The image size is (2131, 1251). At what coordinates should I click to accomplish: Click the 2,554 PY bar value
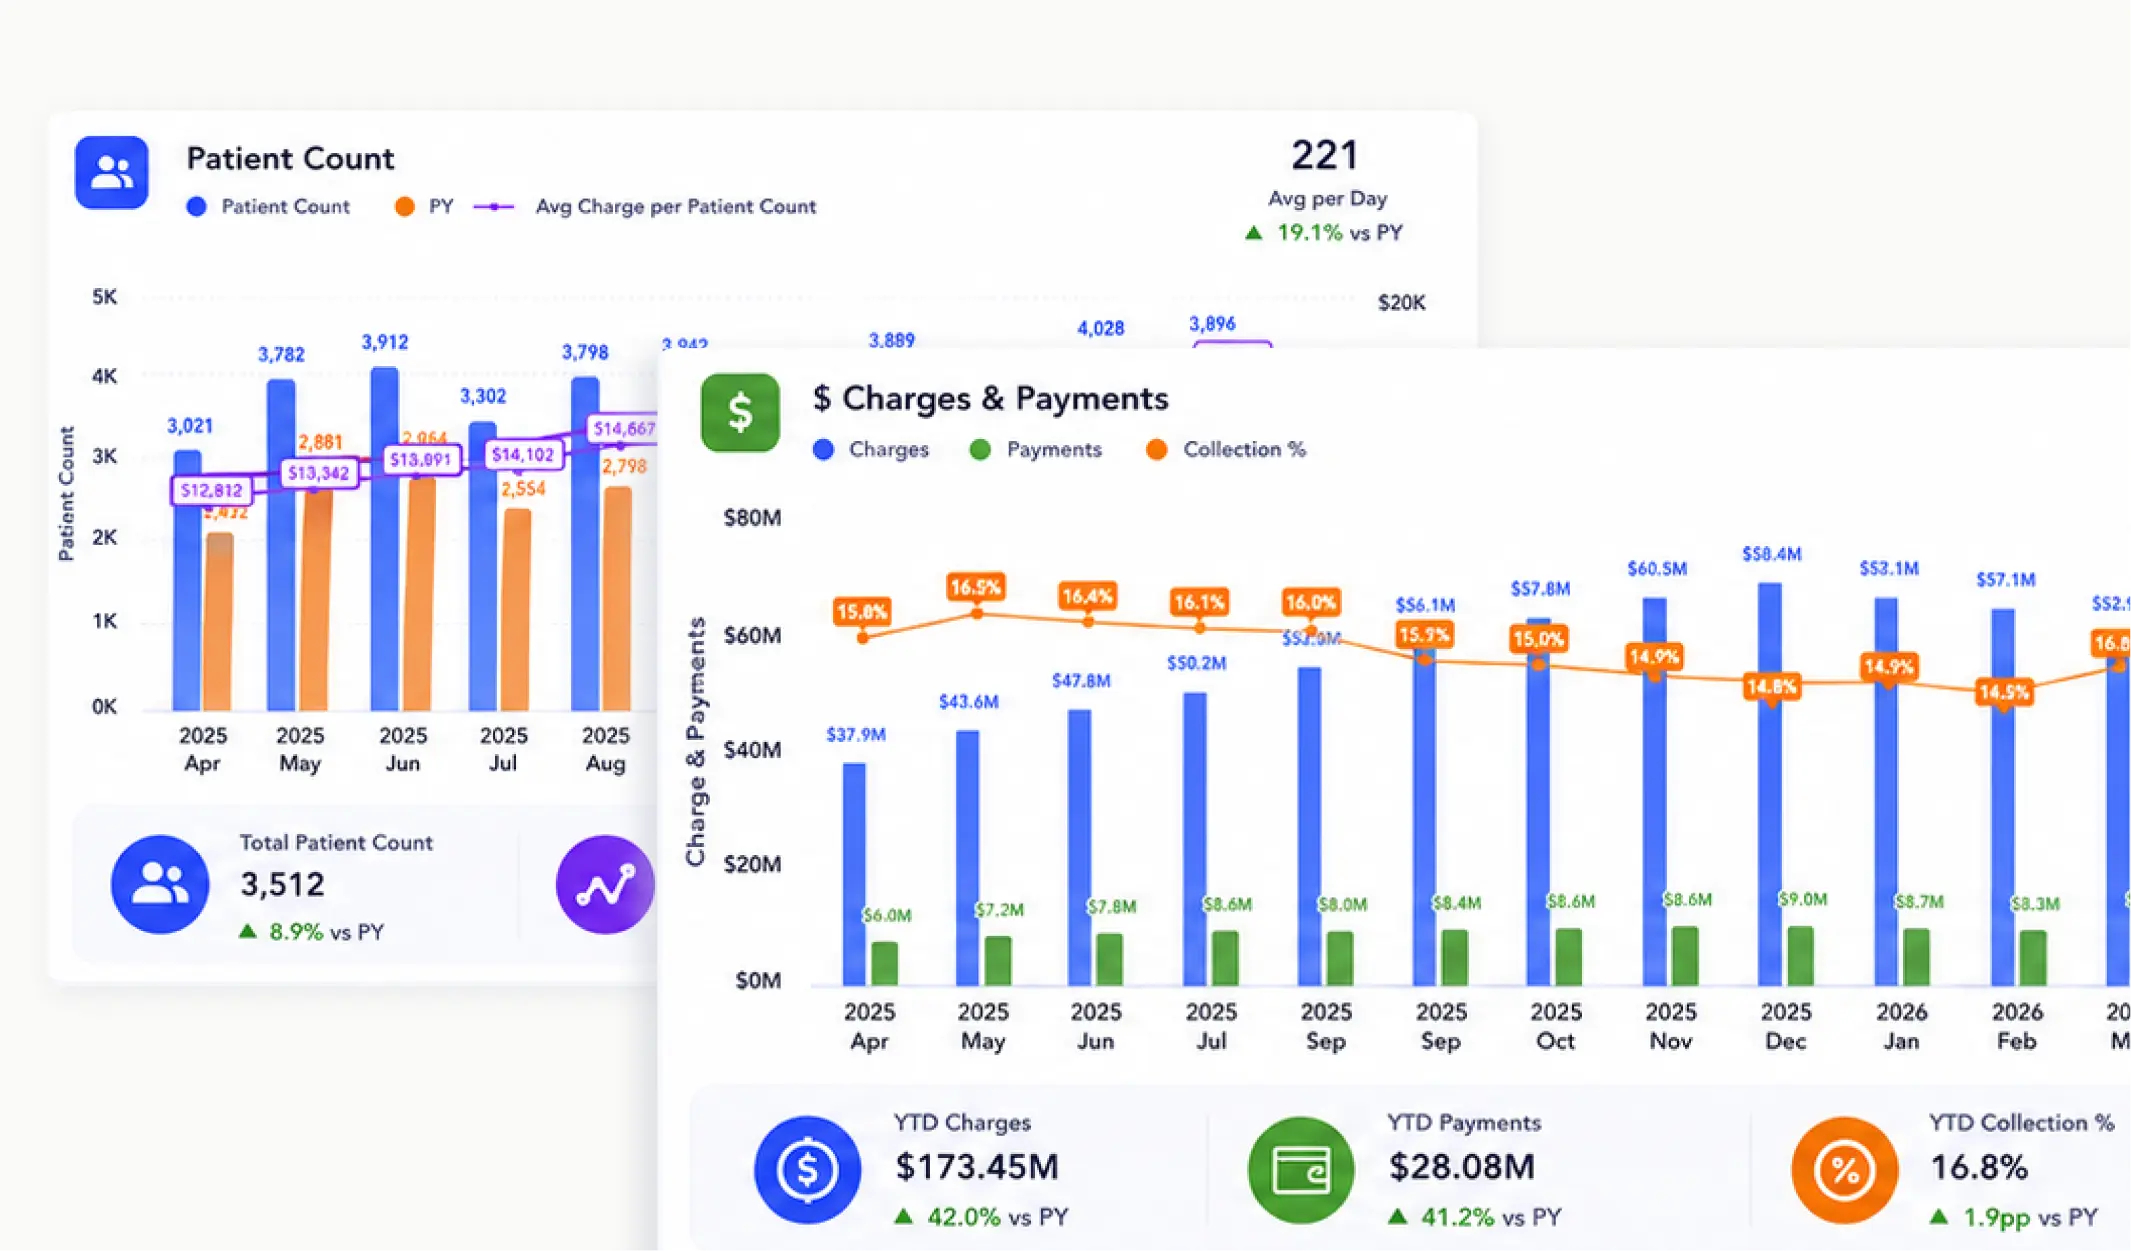[x=524, y=489]
